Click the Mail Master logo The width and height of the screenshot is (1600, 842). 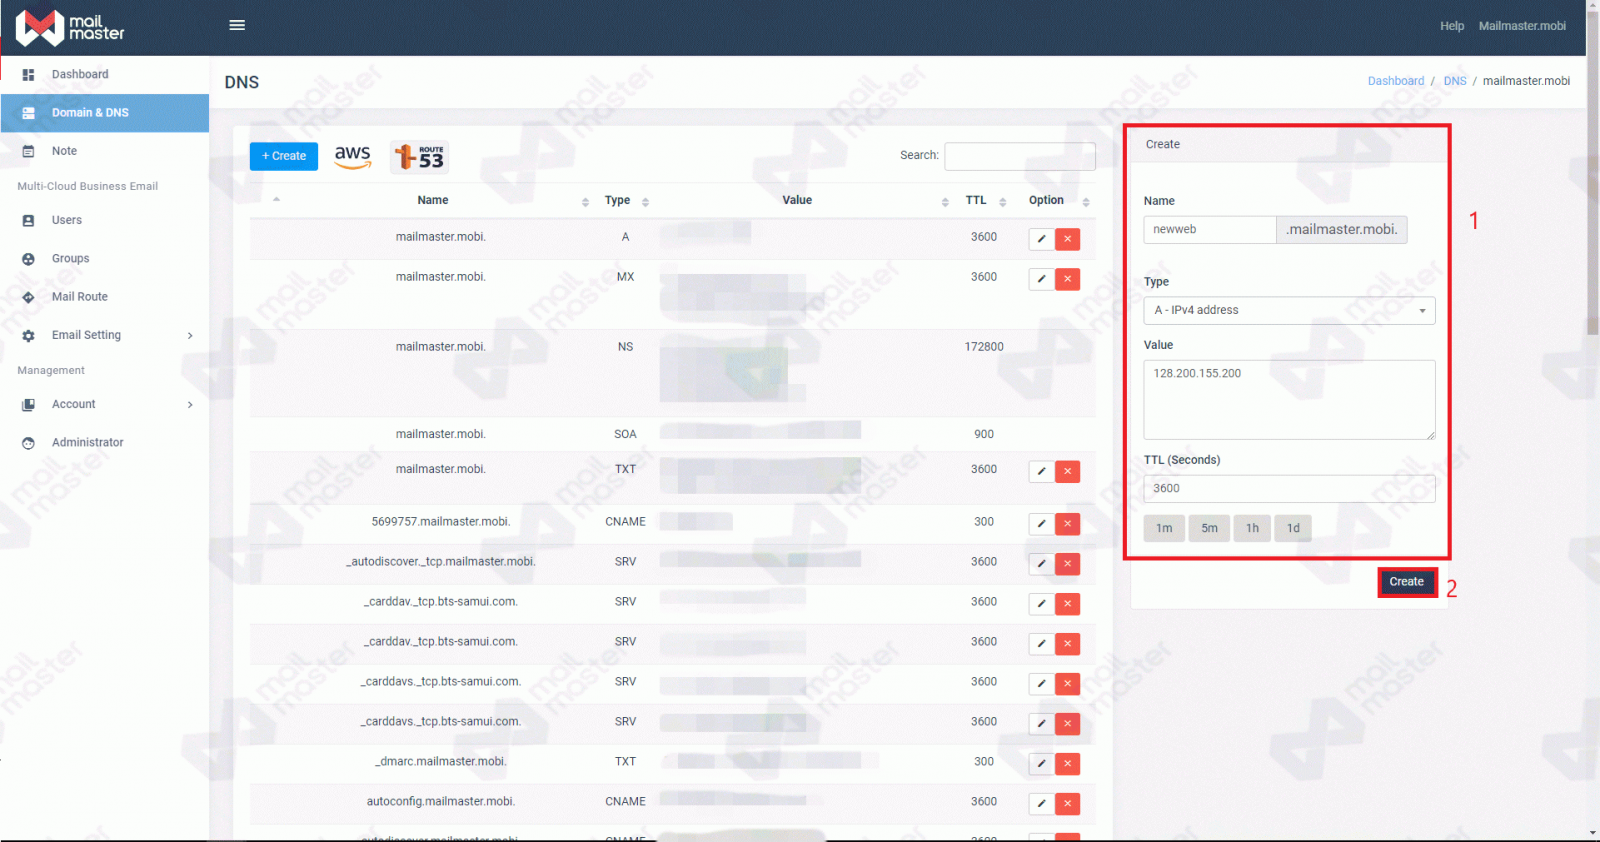(70, 28)
